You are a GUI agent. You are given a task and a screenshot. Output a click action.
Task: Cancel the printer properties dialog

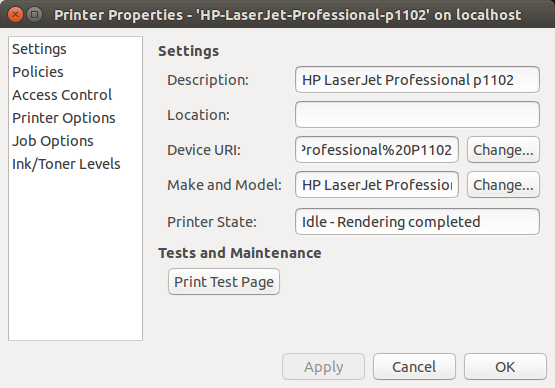(x=414, y=367)
